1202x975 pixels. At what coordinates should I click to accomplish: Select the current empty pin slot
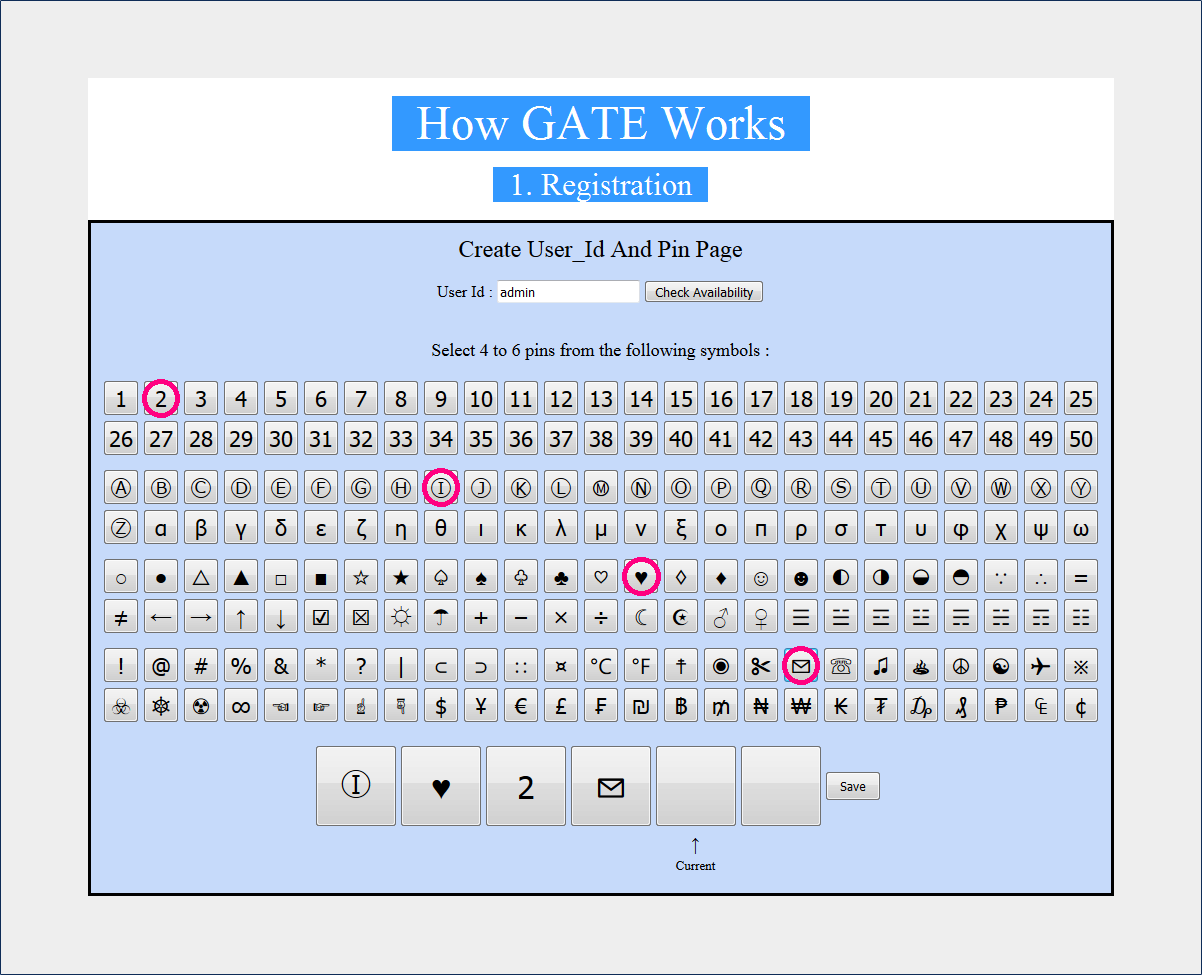point(695,786)
